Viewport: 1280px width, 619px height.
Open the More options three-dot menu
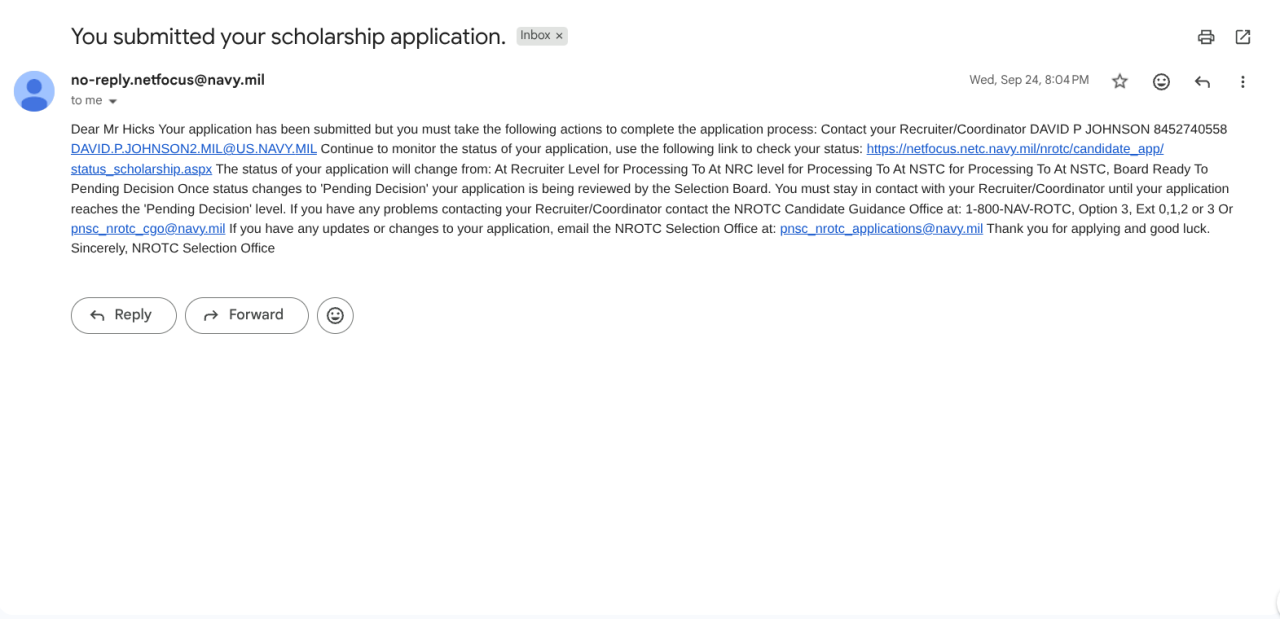1243,82
